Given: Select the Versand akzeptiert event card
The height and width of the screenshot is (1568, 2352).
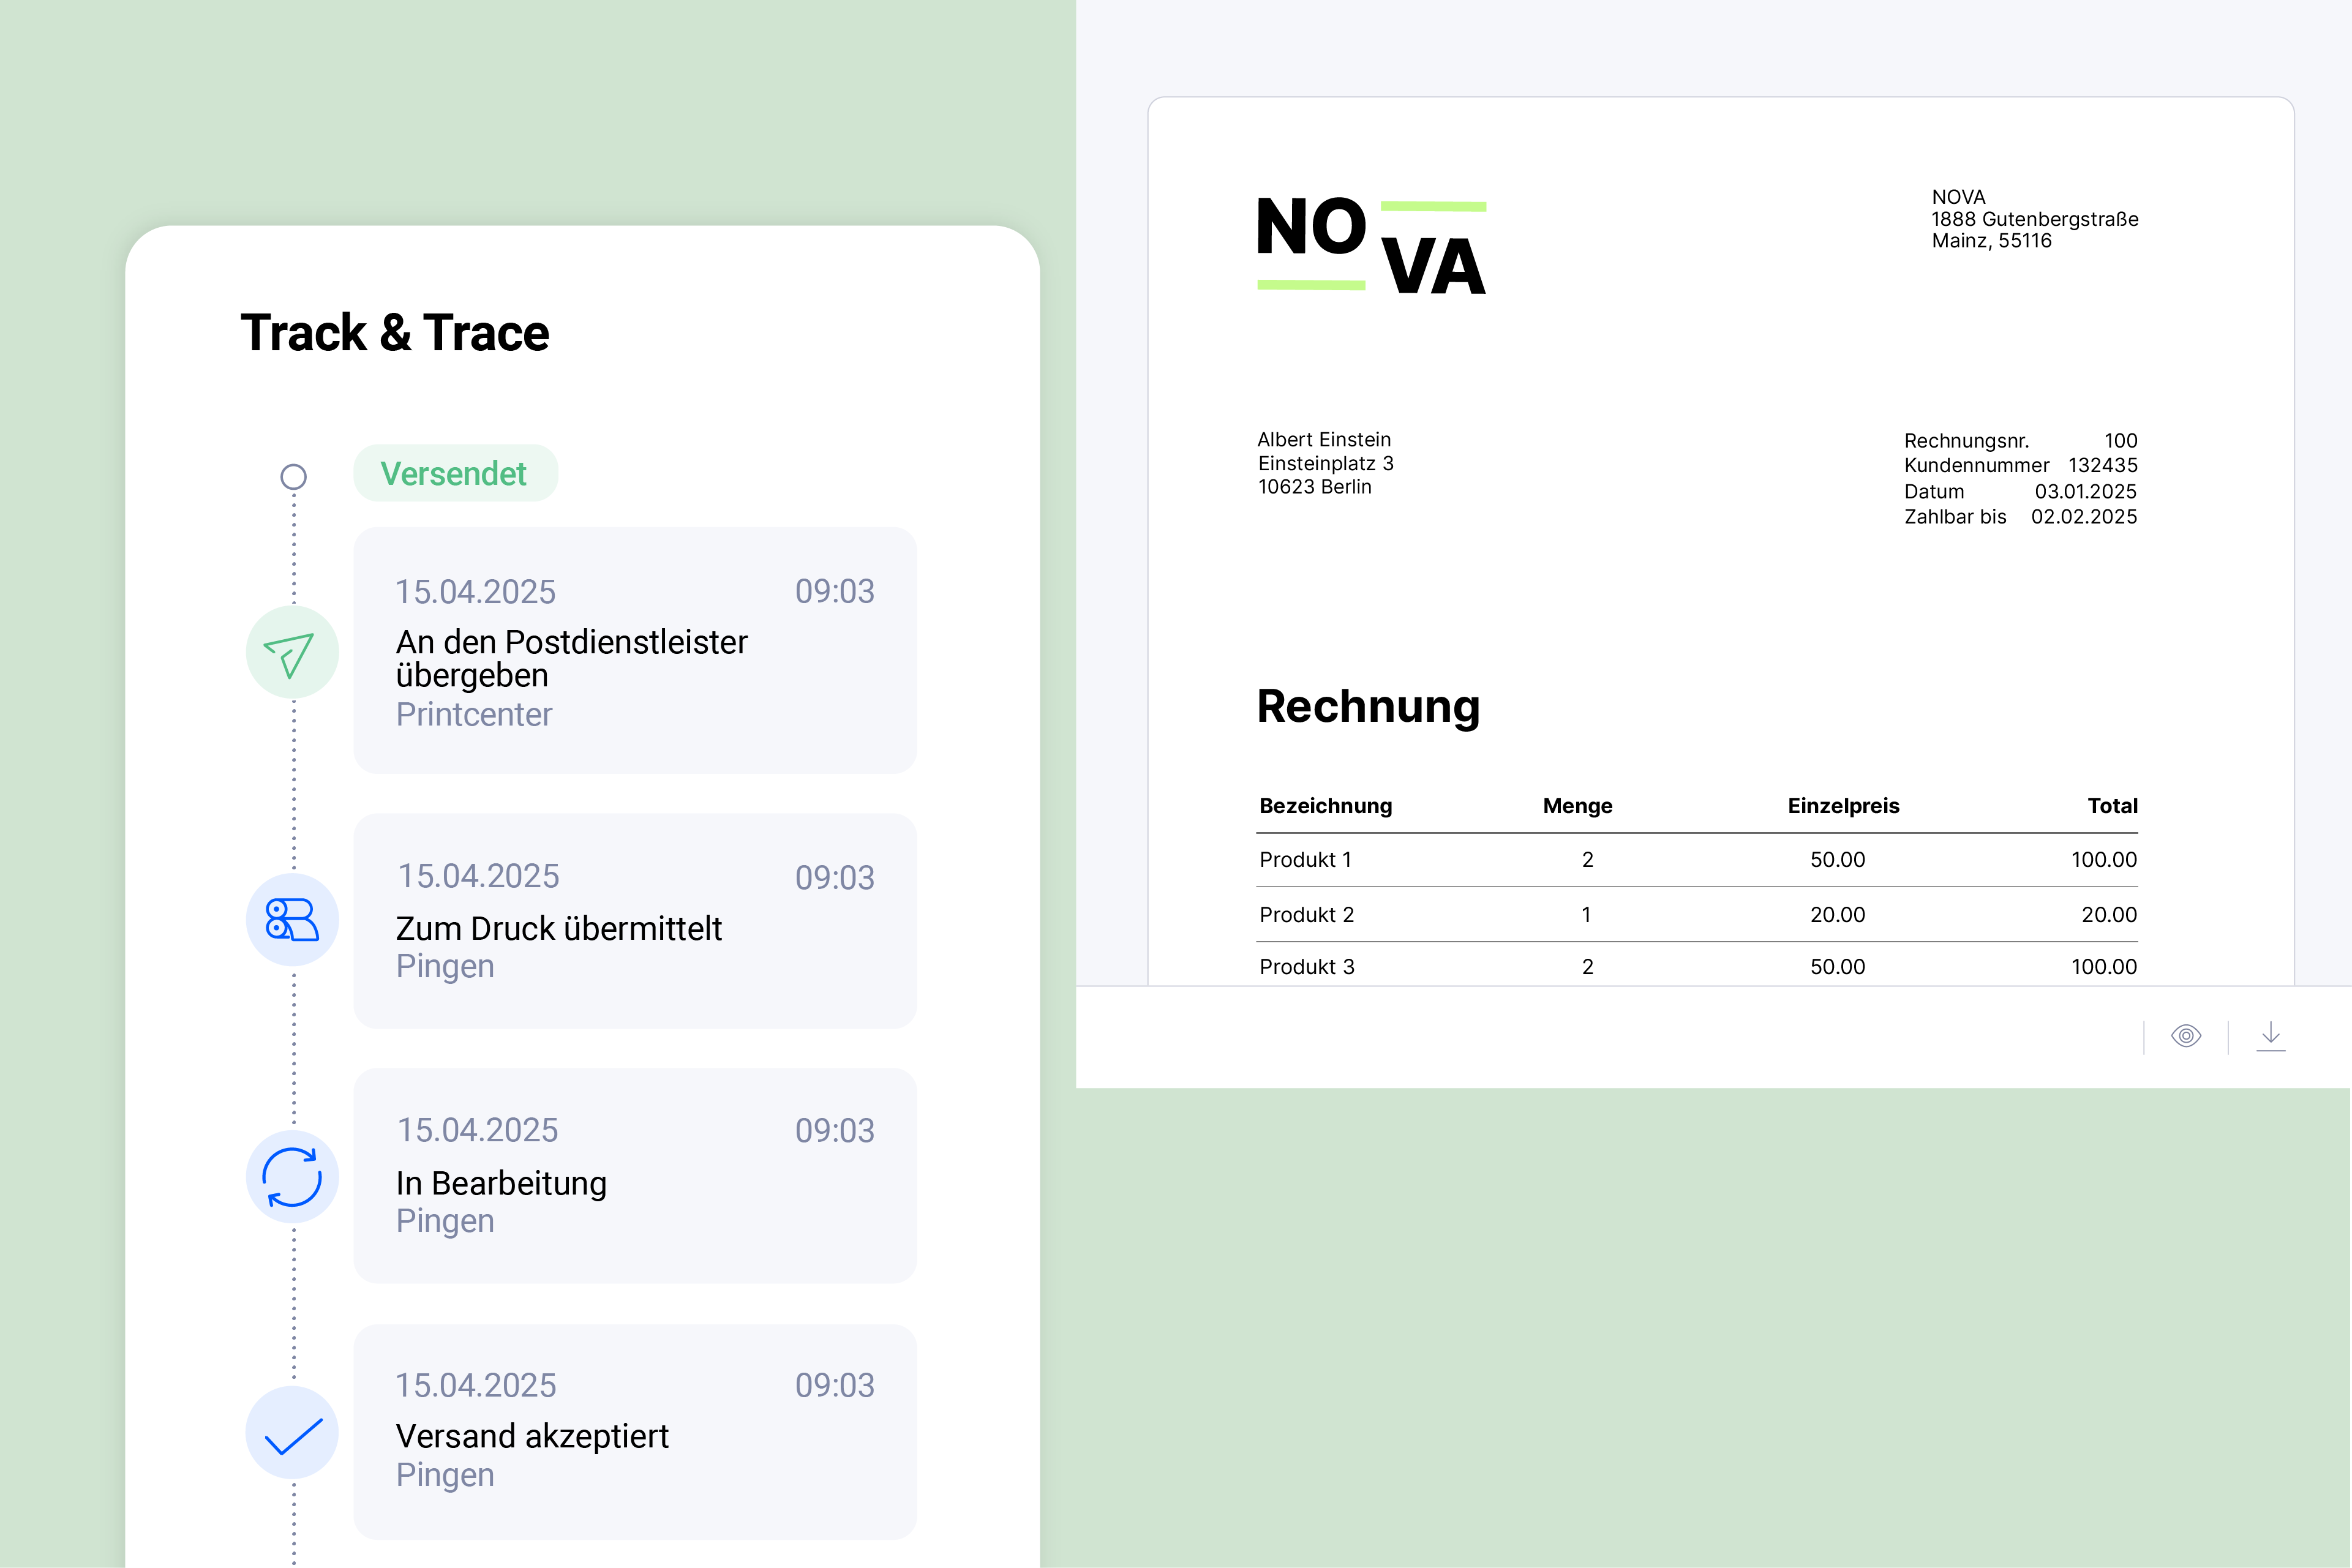Looking at the screenshot, I should (x=634, y=1432).
